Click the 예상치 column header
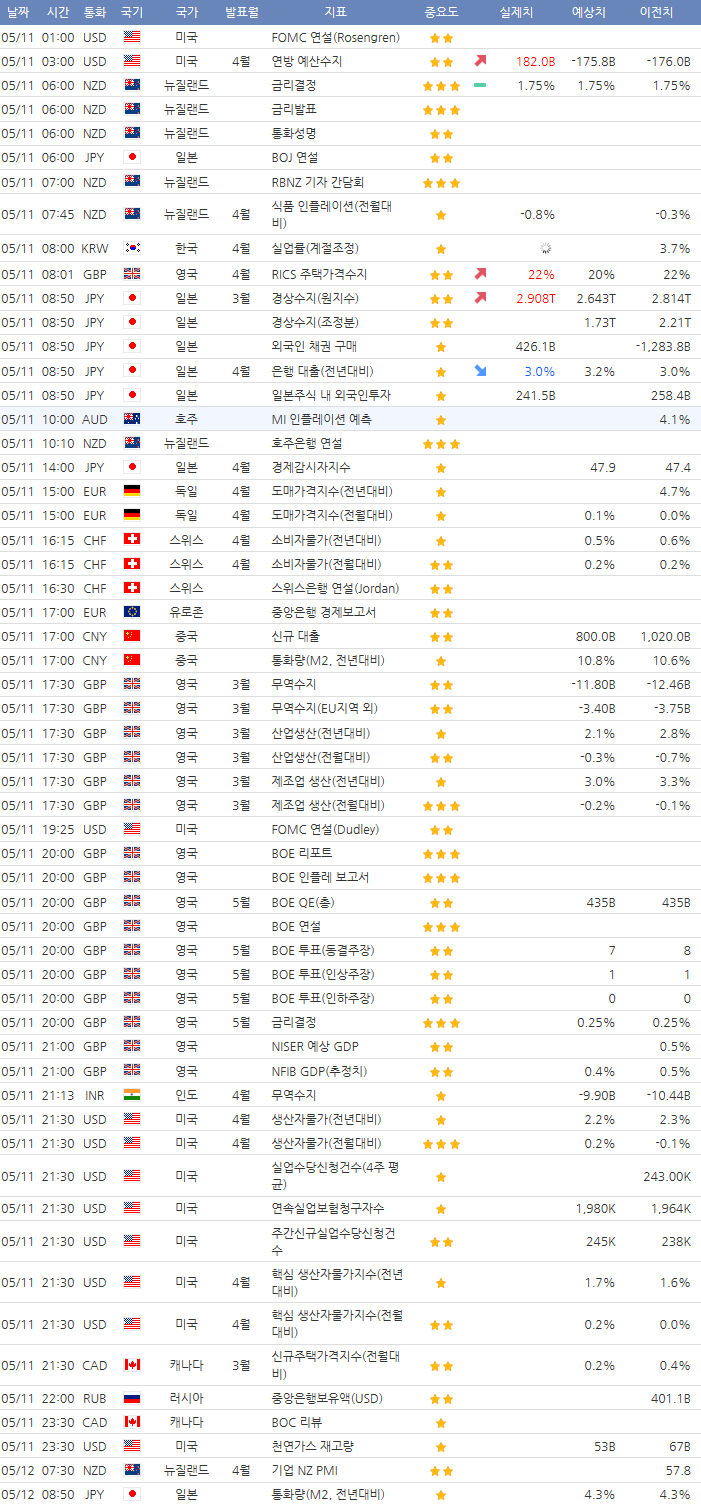 (587, 13)
